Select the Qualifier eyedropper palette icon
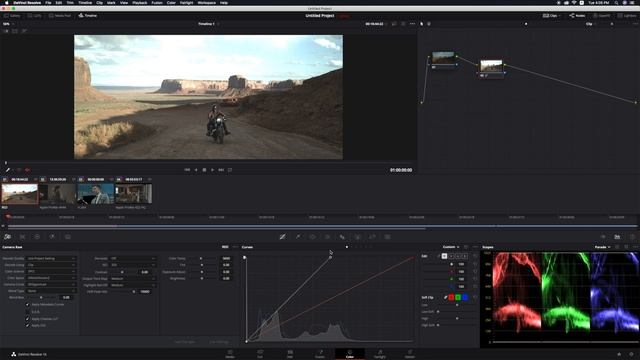Viewport: 640px width, 360px height. point(298,237)
